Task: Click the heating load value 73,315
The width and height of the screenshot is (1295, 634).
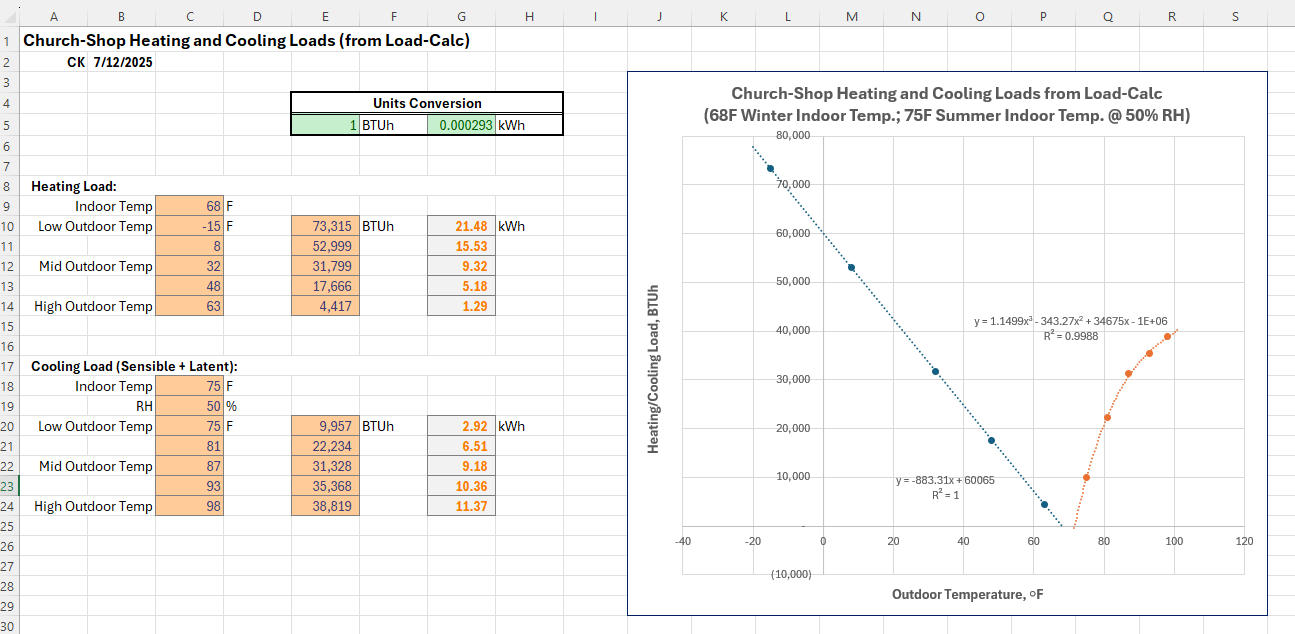Action: point(326,226)
